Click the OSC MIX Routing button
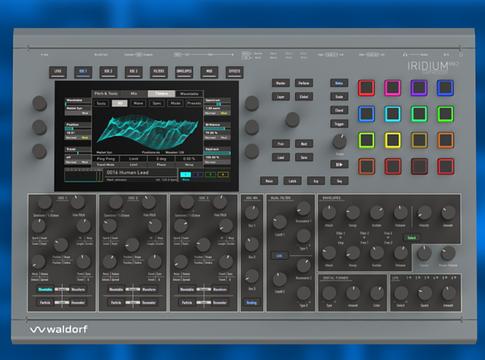This screenshot has height=360, width=485. point(252,303)
